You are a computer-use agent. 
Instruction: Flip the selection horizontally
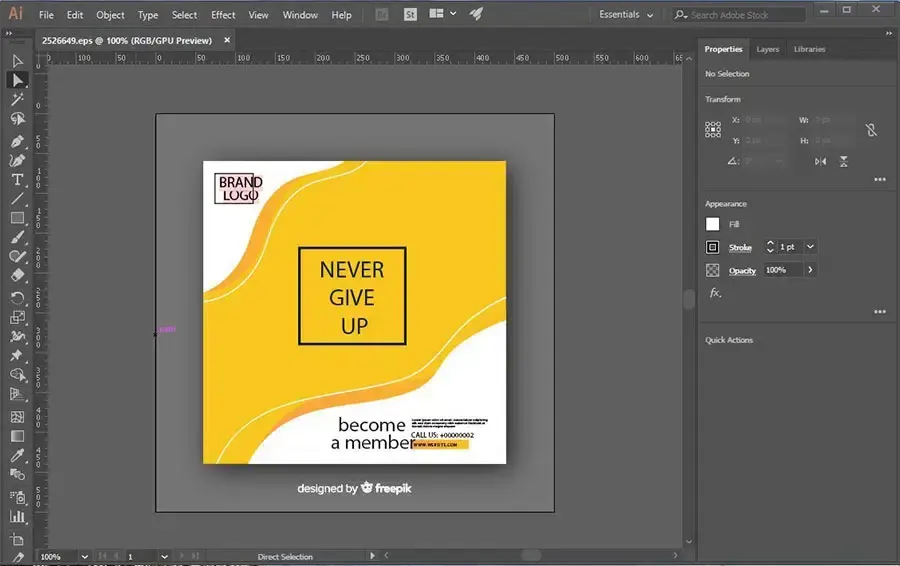pos(820,162)
